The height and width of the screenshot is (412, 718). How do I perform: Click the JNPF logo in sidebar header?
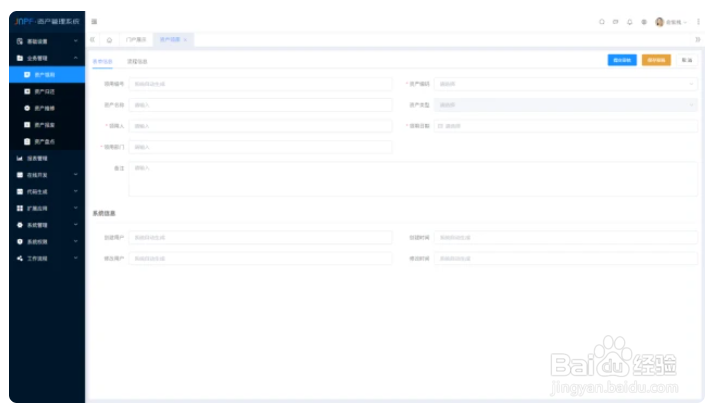[x=24, y=22]
